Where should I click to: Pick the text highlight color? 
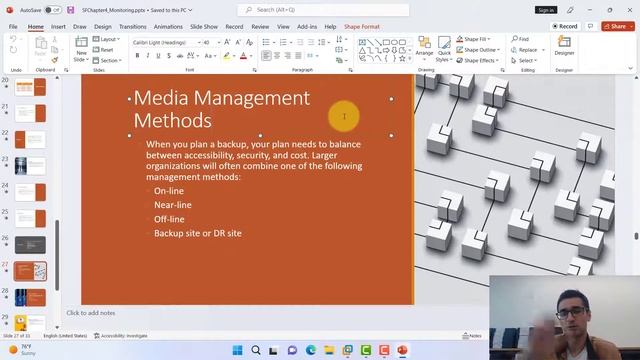tap(227, 56)
